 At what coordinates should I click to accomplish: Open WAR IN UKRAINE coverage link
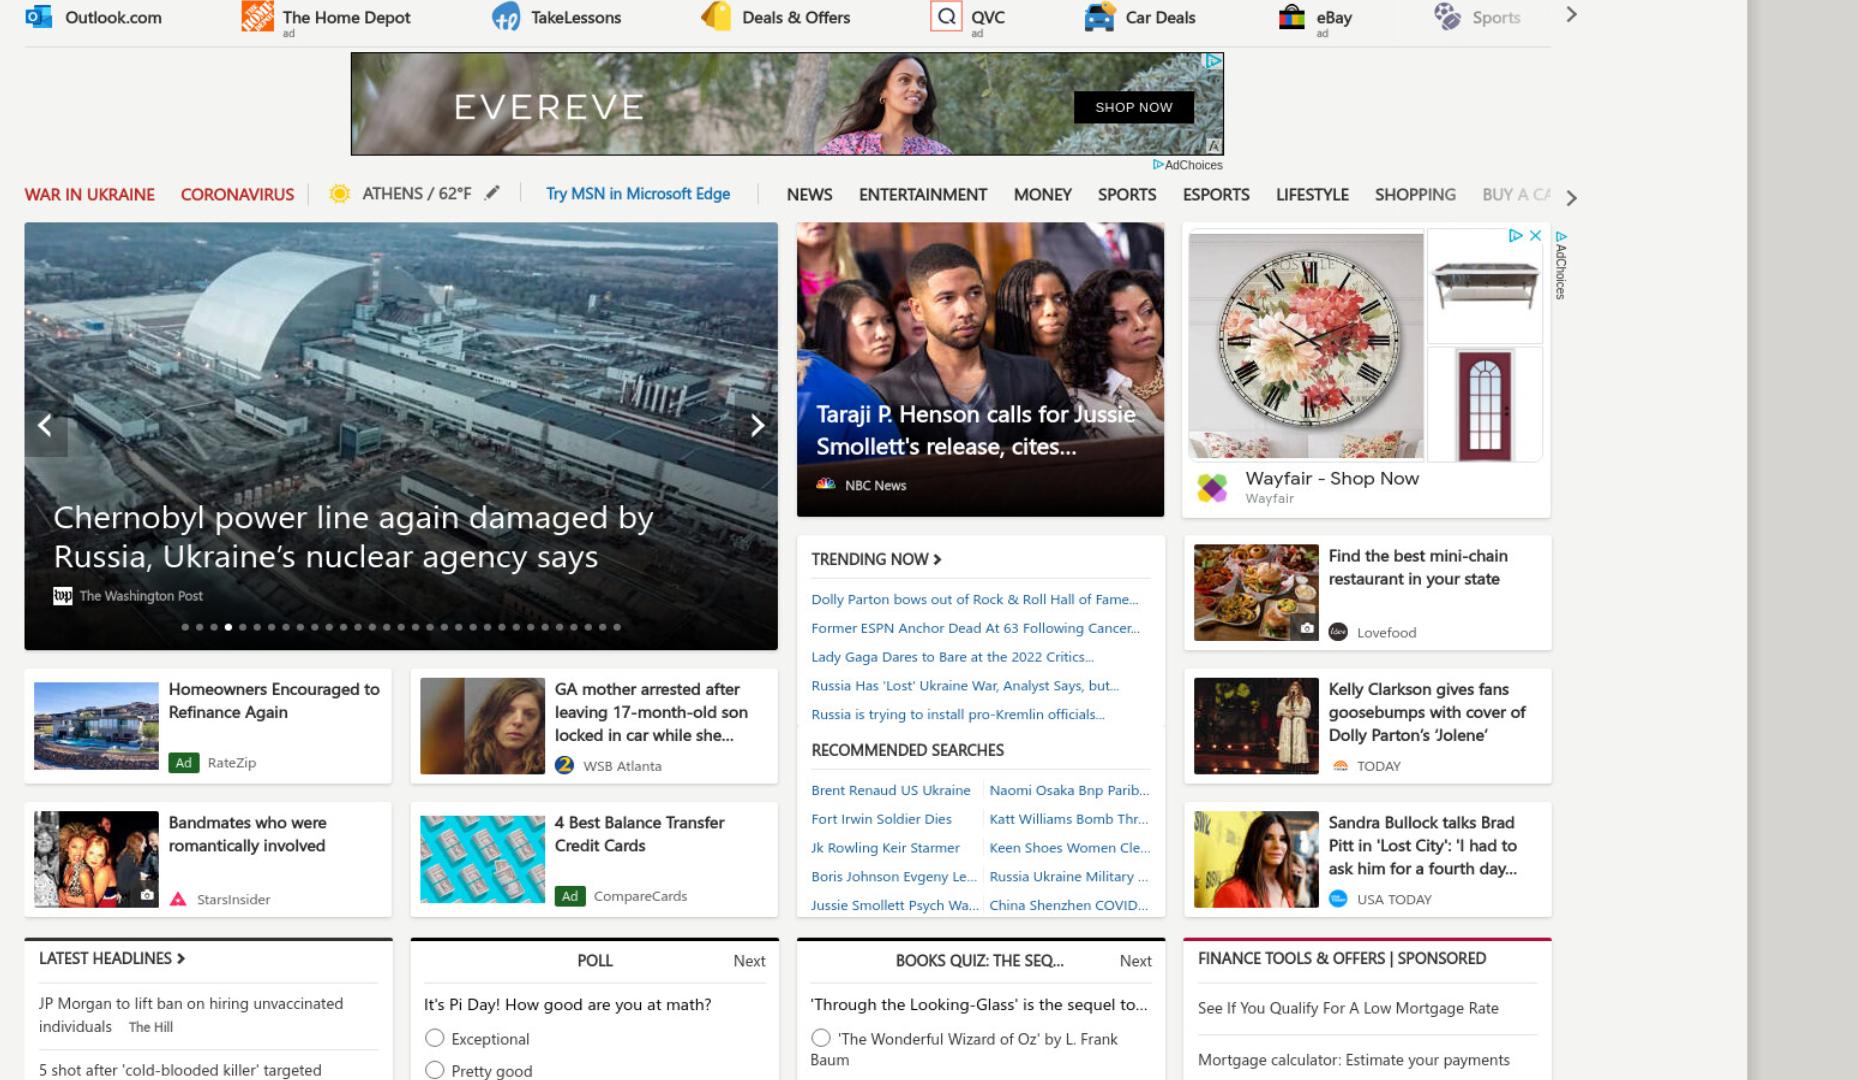point(90,194)
